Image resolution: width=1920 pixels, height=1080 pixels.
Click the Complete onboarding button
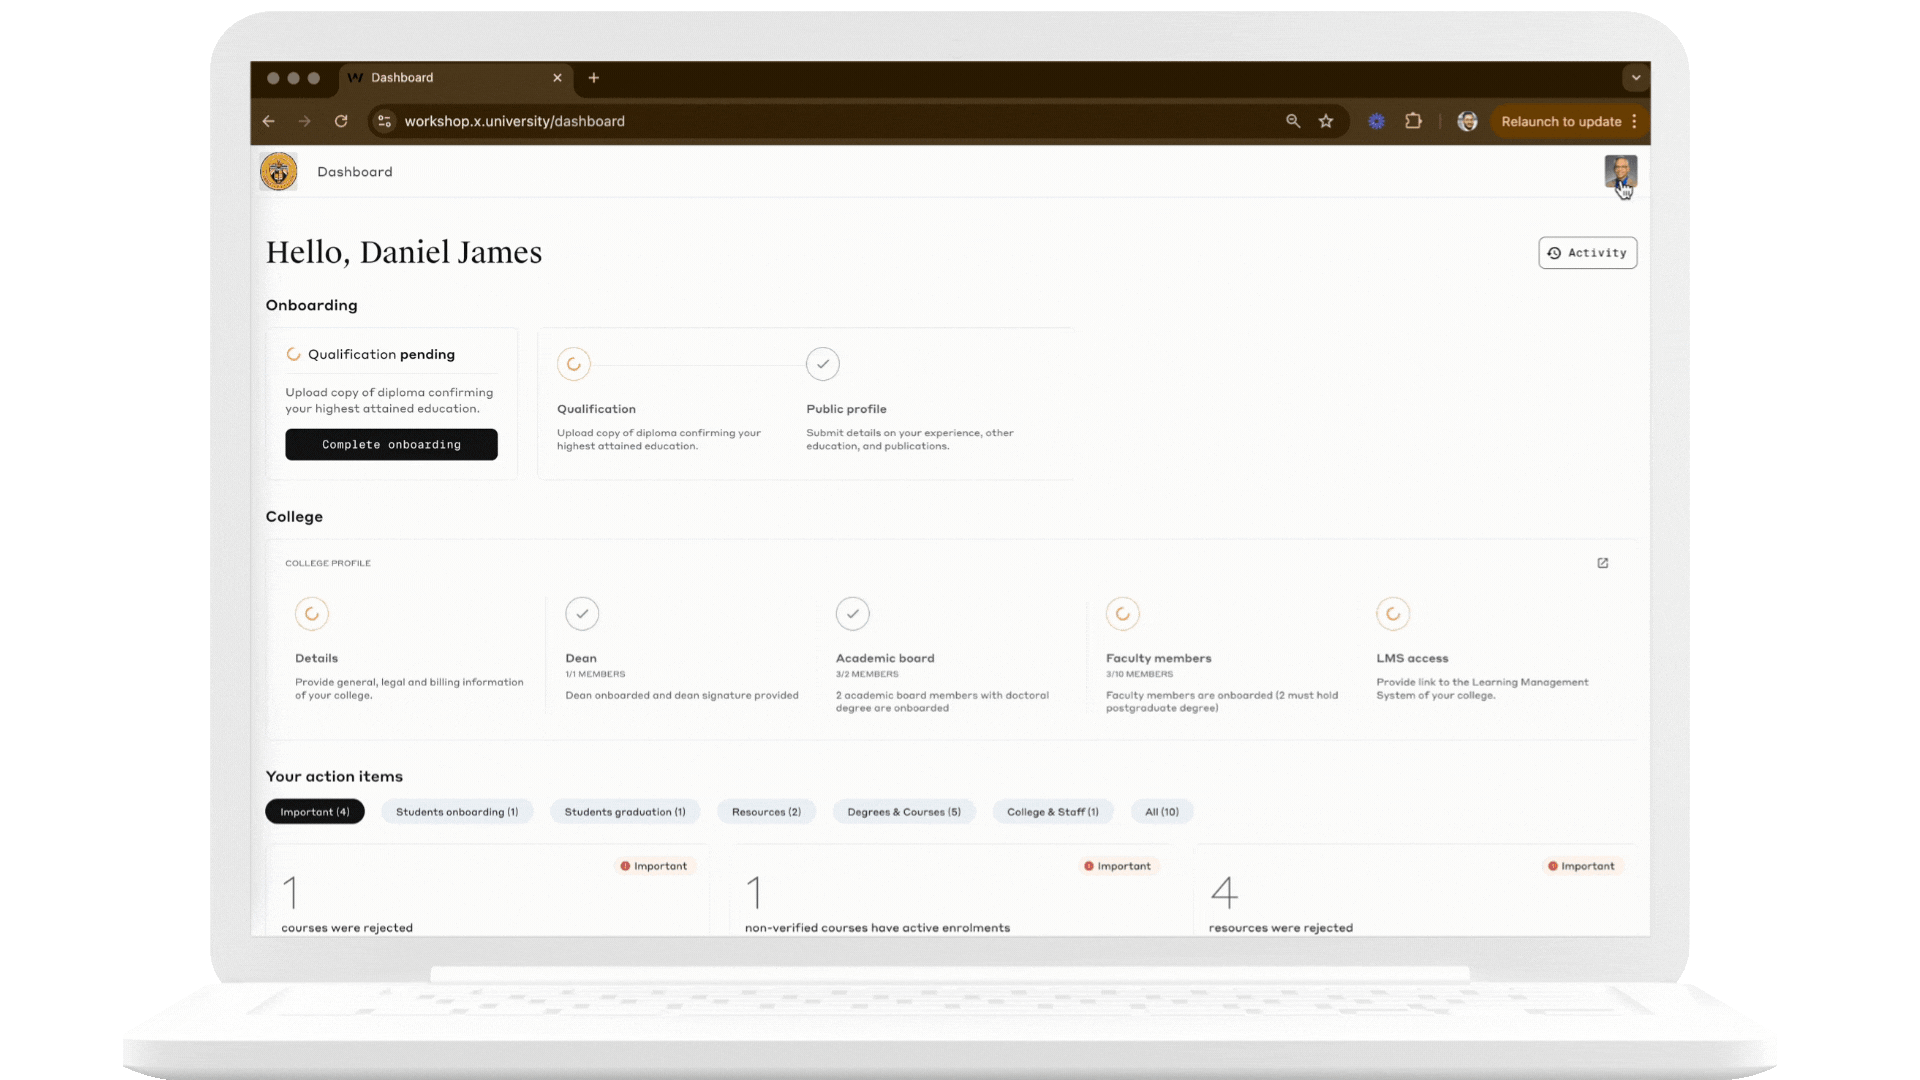pyautogui.click(x=391, y=445)
